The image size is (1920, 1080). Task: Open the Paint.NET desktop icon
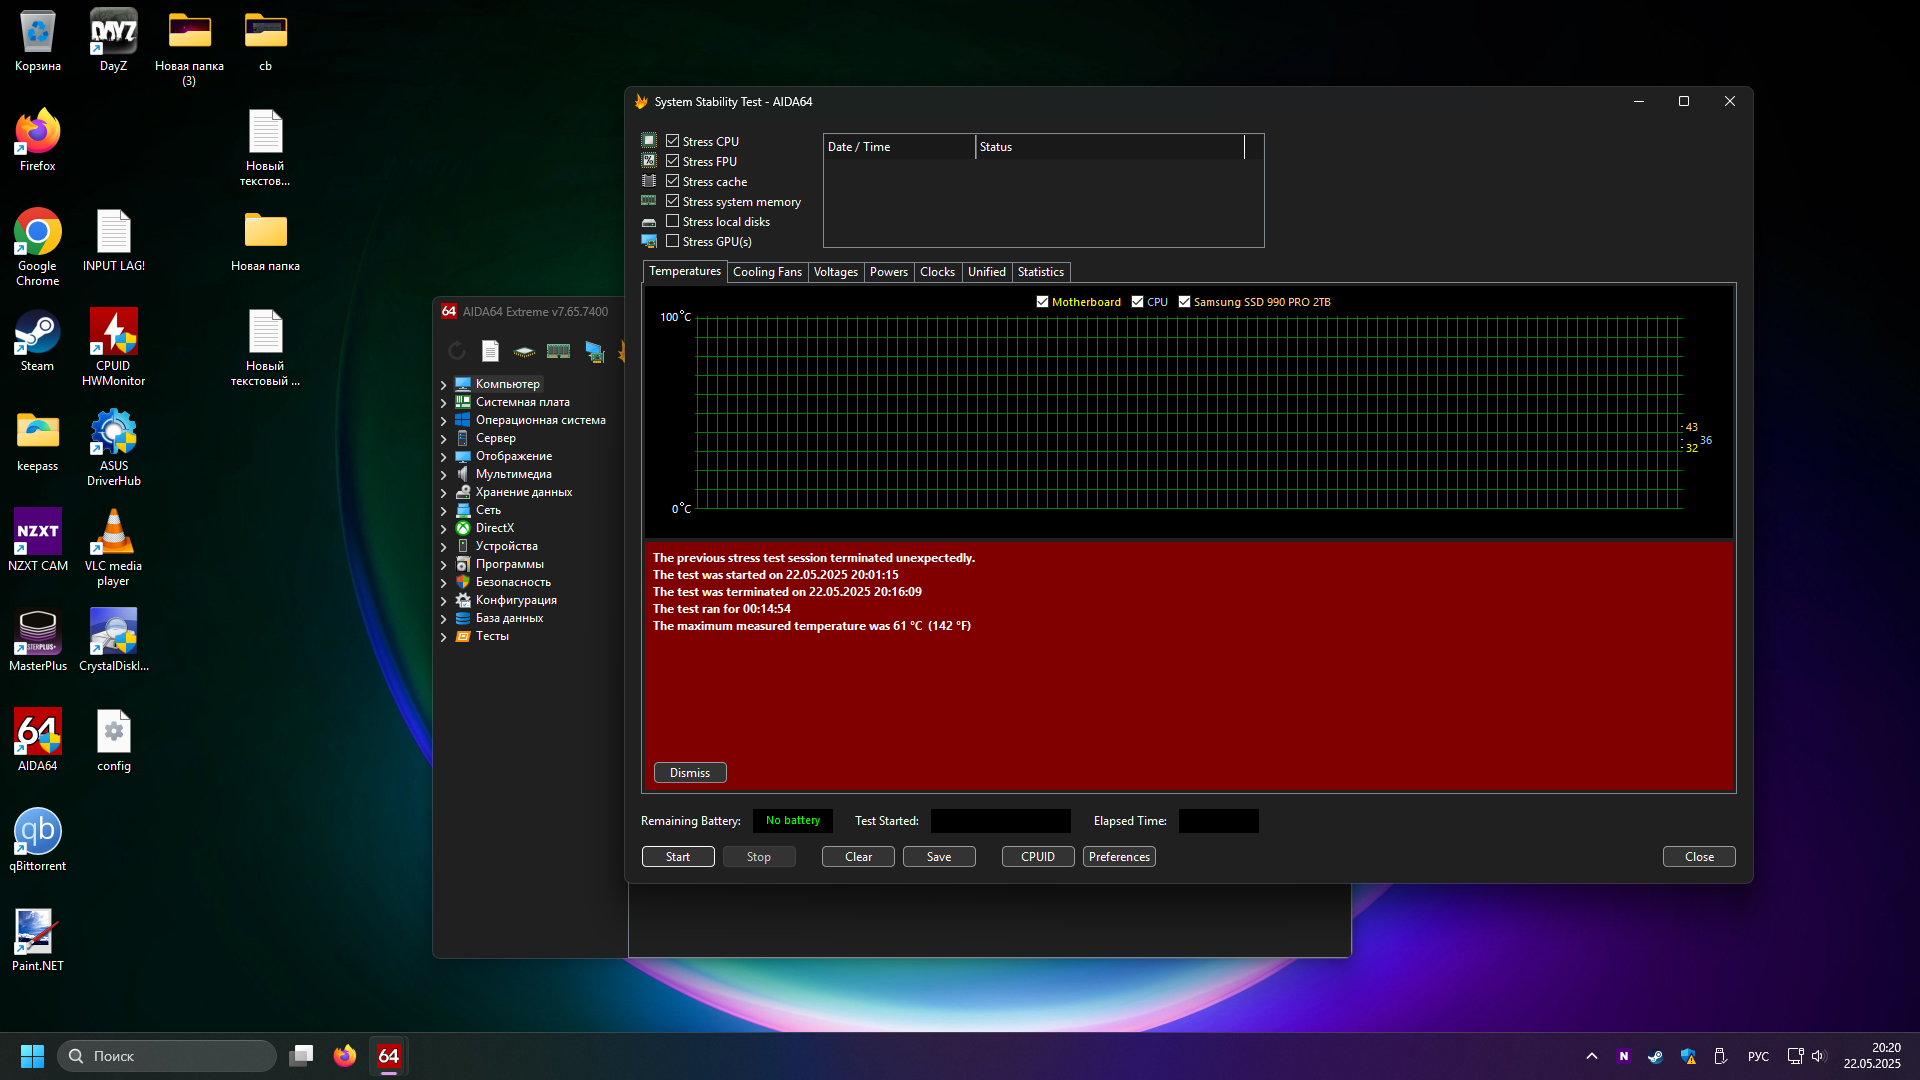37,940
